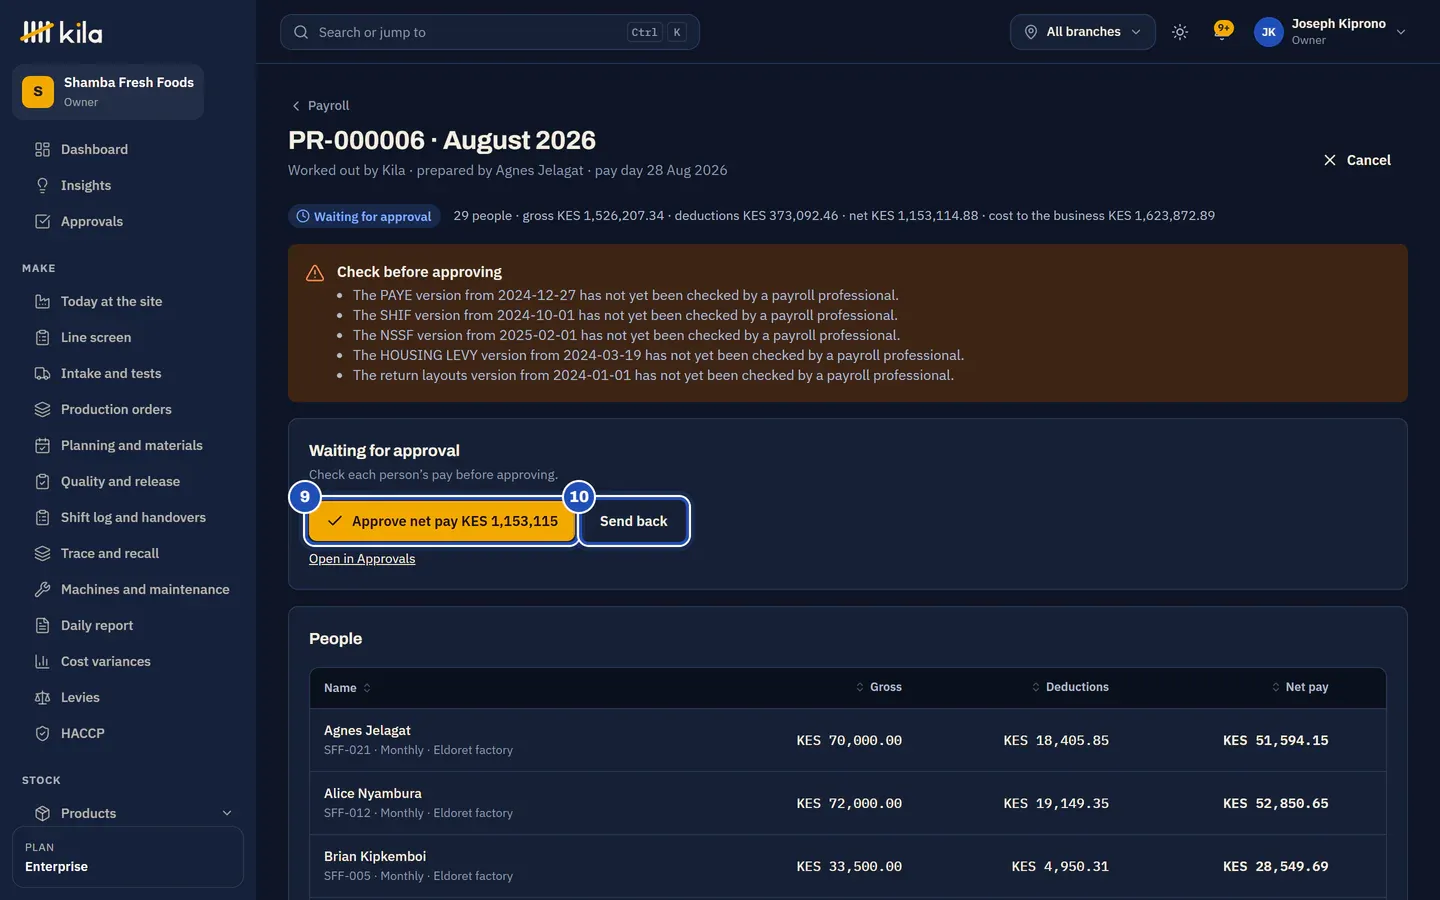Image resolution: width=1440 pixels, height=900 pixels.
Task: Click the Machines and maintenance wrench icon
Action: pos(42,590)
